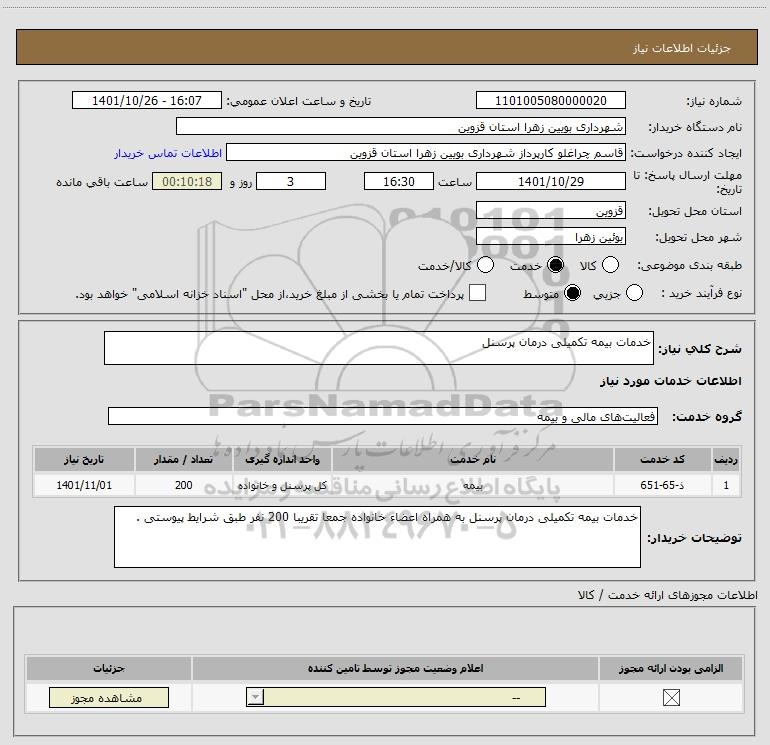This screenshot has width=770, height=745.
Task: Select the کالا/خدمت radio button
Action: [x=485, y=265]
